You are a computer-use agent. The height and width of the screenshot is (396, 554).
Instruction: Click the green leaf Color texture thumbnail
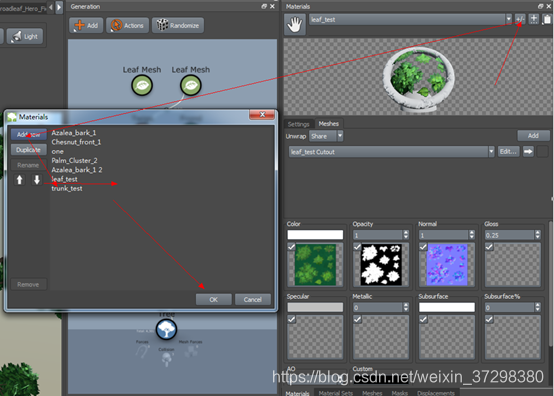(x=316, y=265)
